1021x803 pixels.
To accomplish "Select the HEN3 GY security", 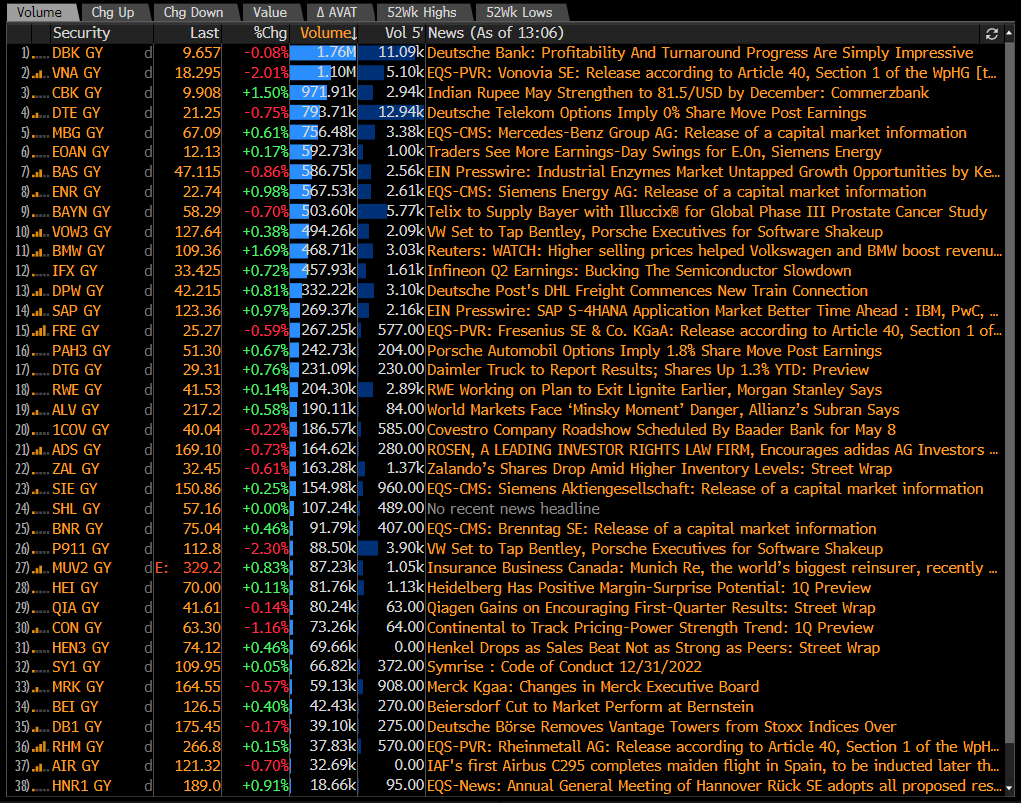I will [x=81, y=648].
